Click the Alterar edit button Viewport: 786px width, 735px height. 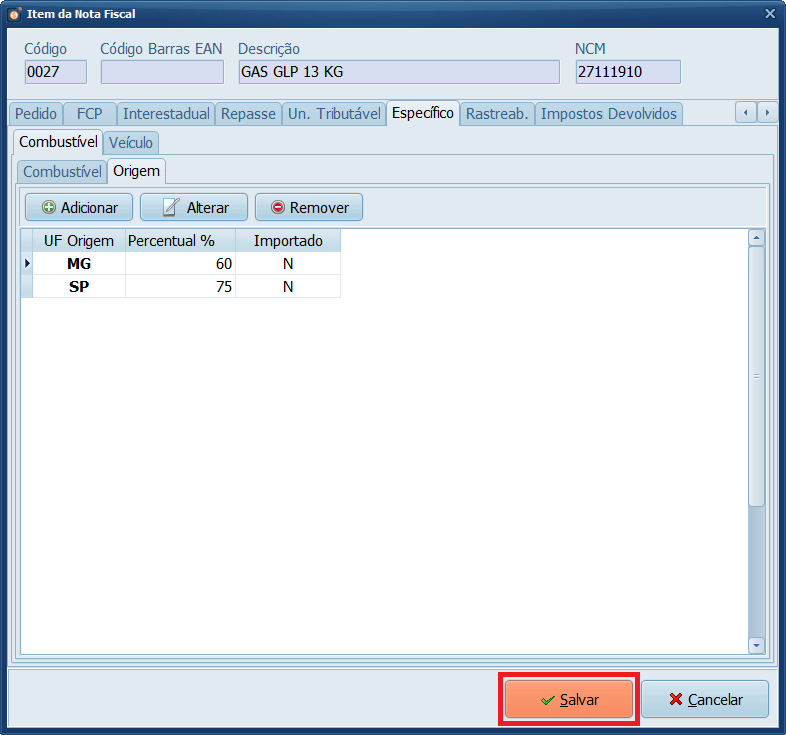194,208
